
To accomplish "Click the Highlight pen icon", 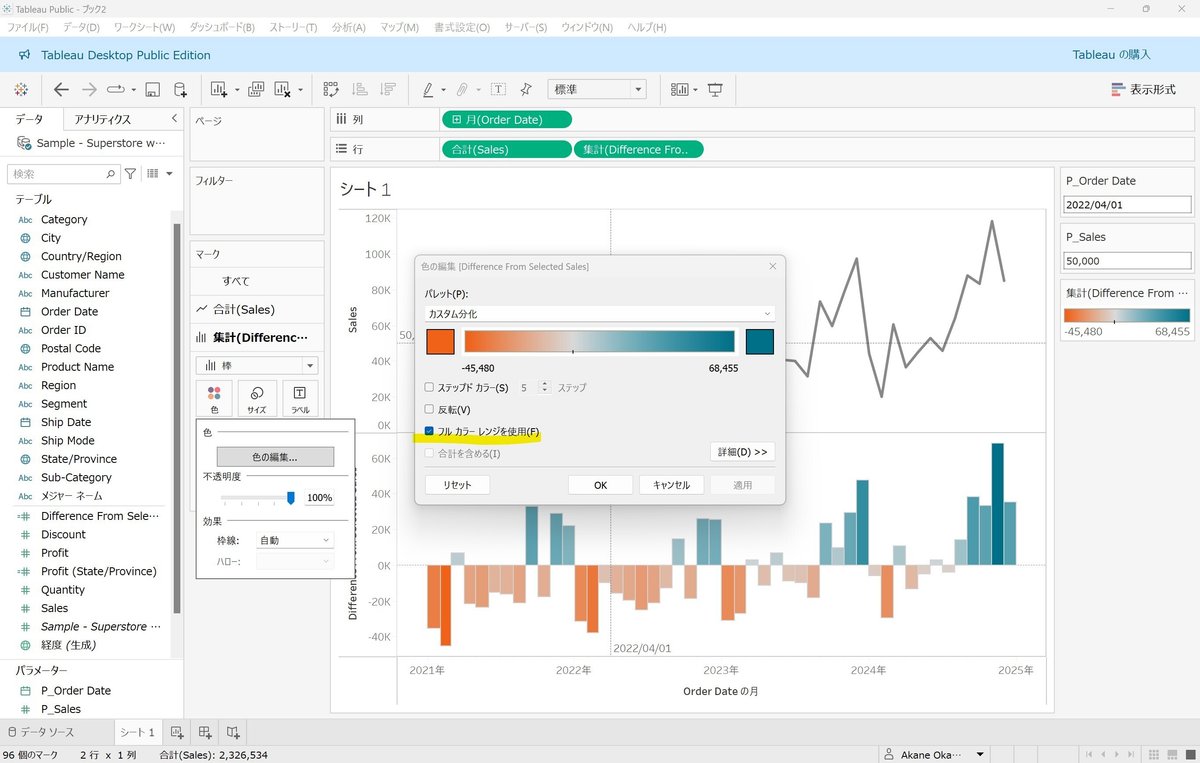I will [428, 89].
